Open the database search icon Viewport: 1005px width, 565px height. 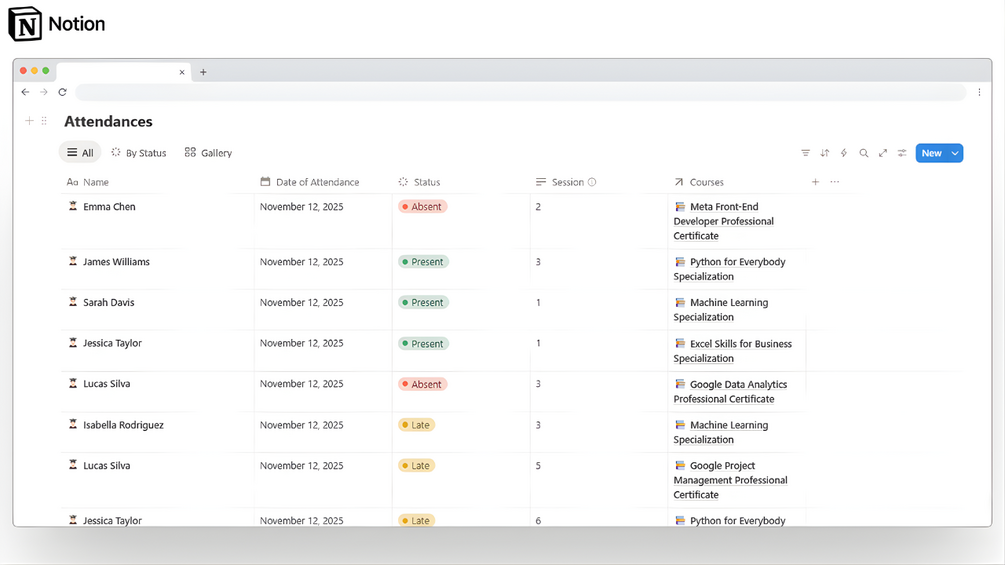point(864,153)
